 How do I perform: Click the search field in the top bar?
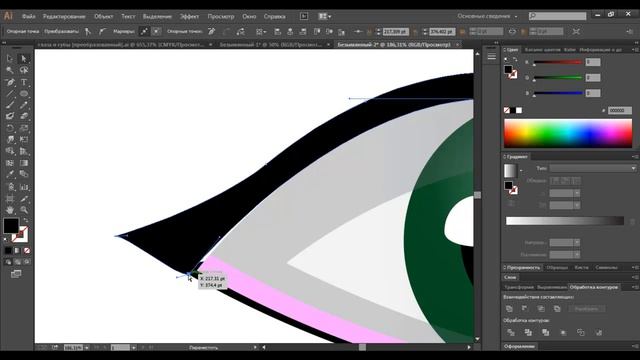[558, 16]
